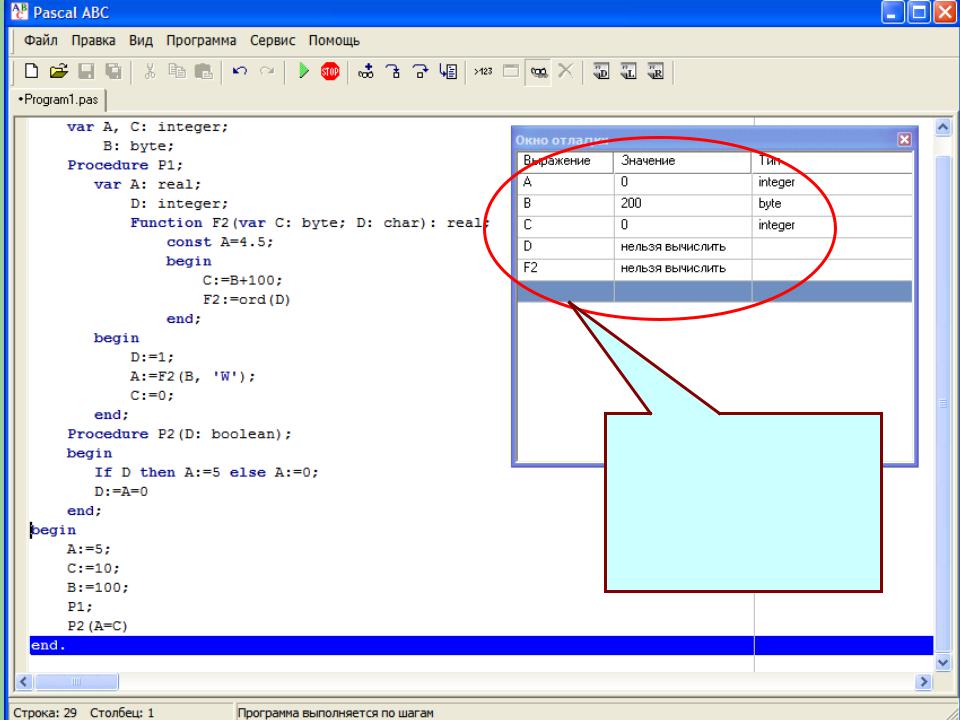
Task: Add expression to watch with the glasses-plus icon
Action: coord(366,72)
